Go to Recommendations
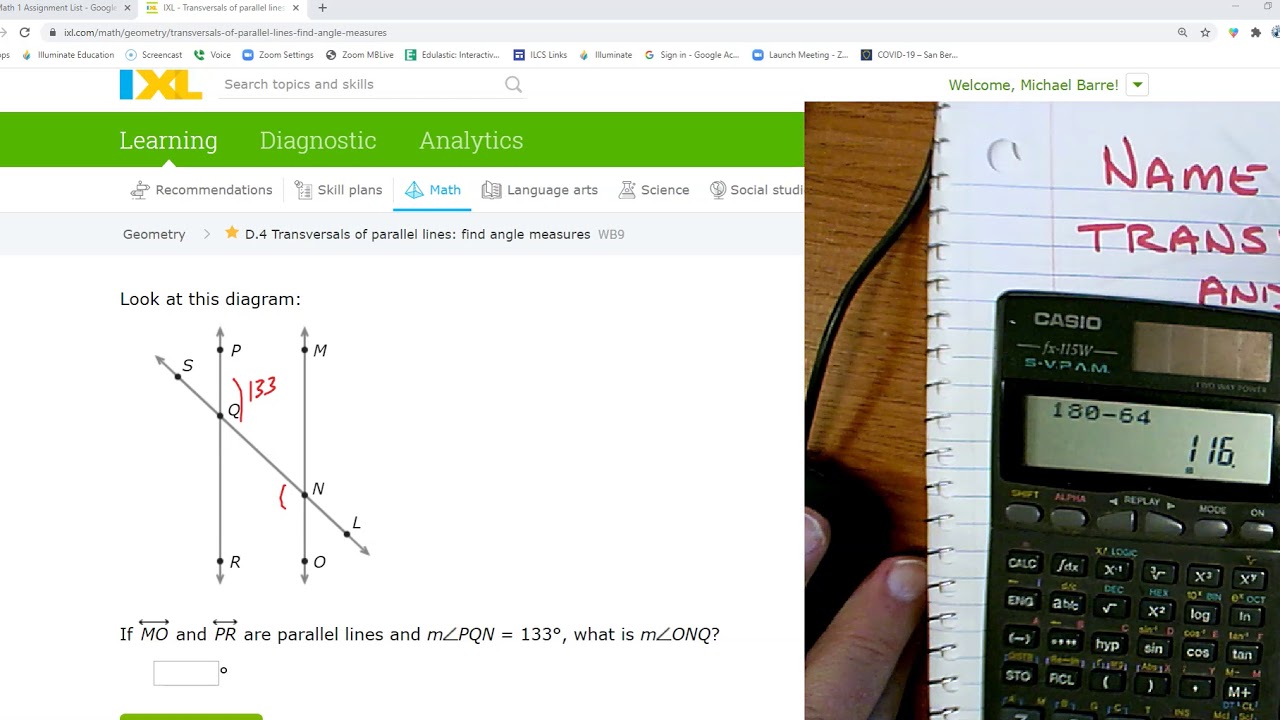 (201, 190)
